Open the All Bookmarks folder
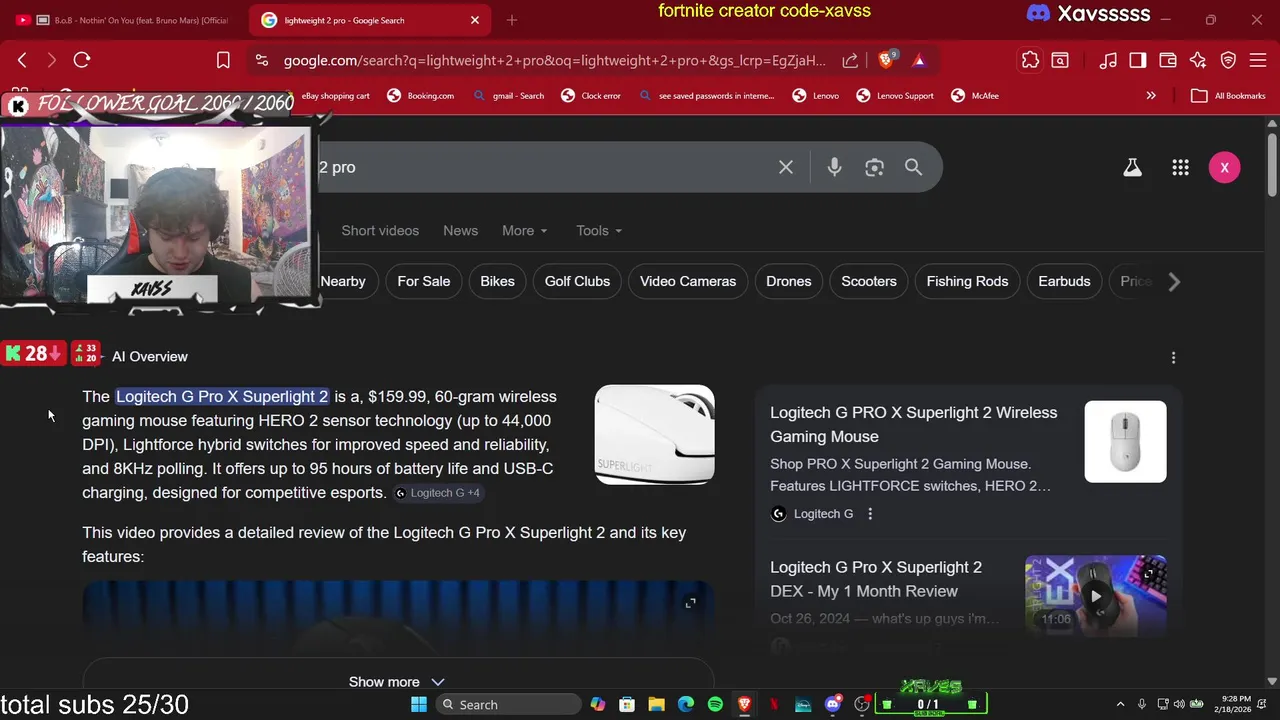Screen dimensions: 1280x720 pos(1229,96)
